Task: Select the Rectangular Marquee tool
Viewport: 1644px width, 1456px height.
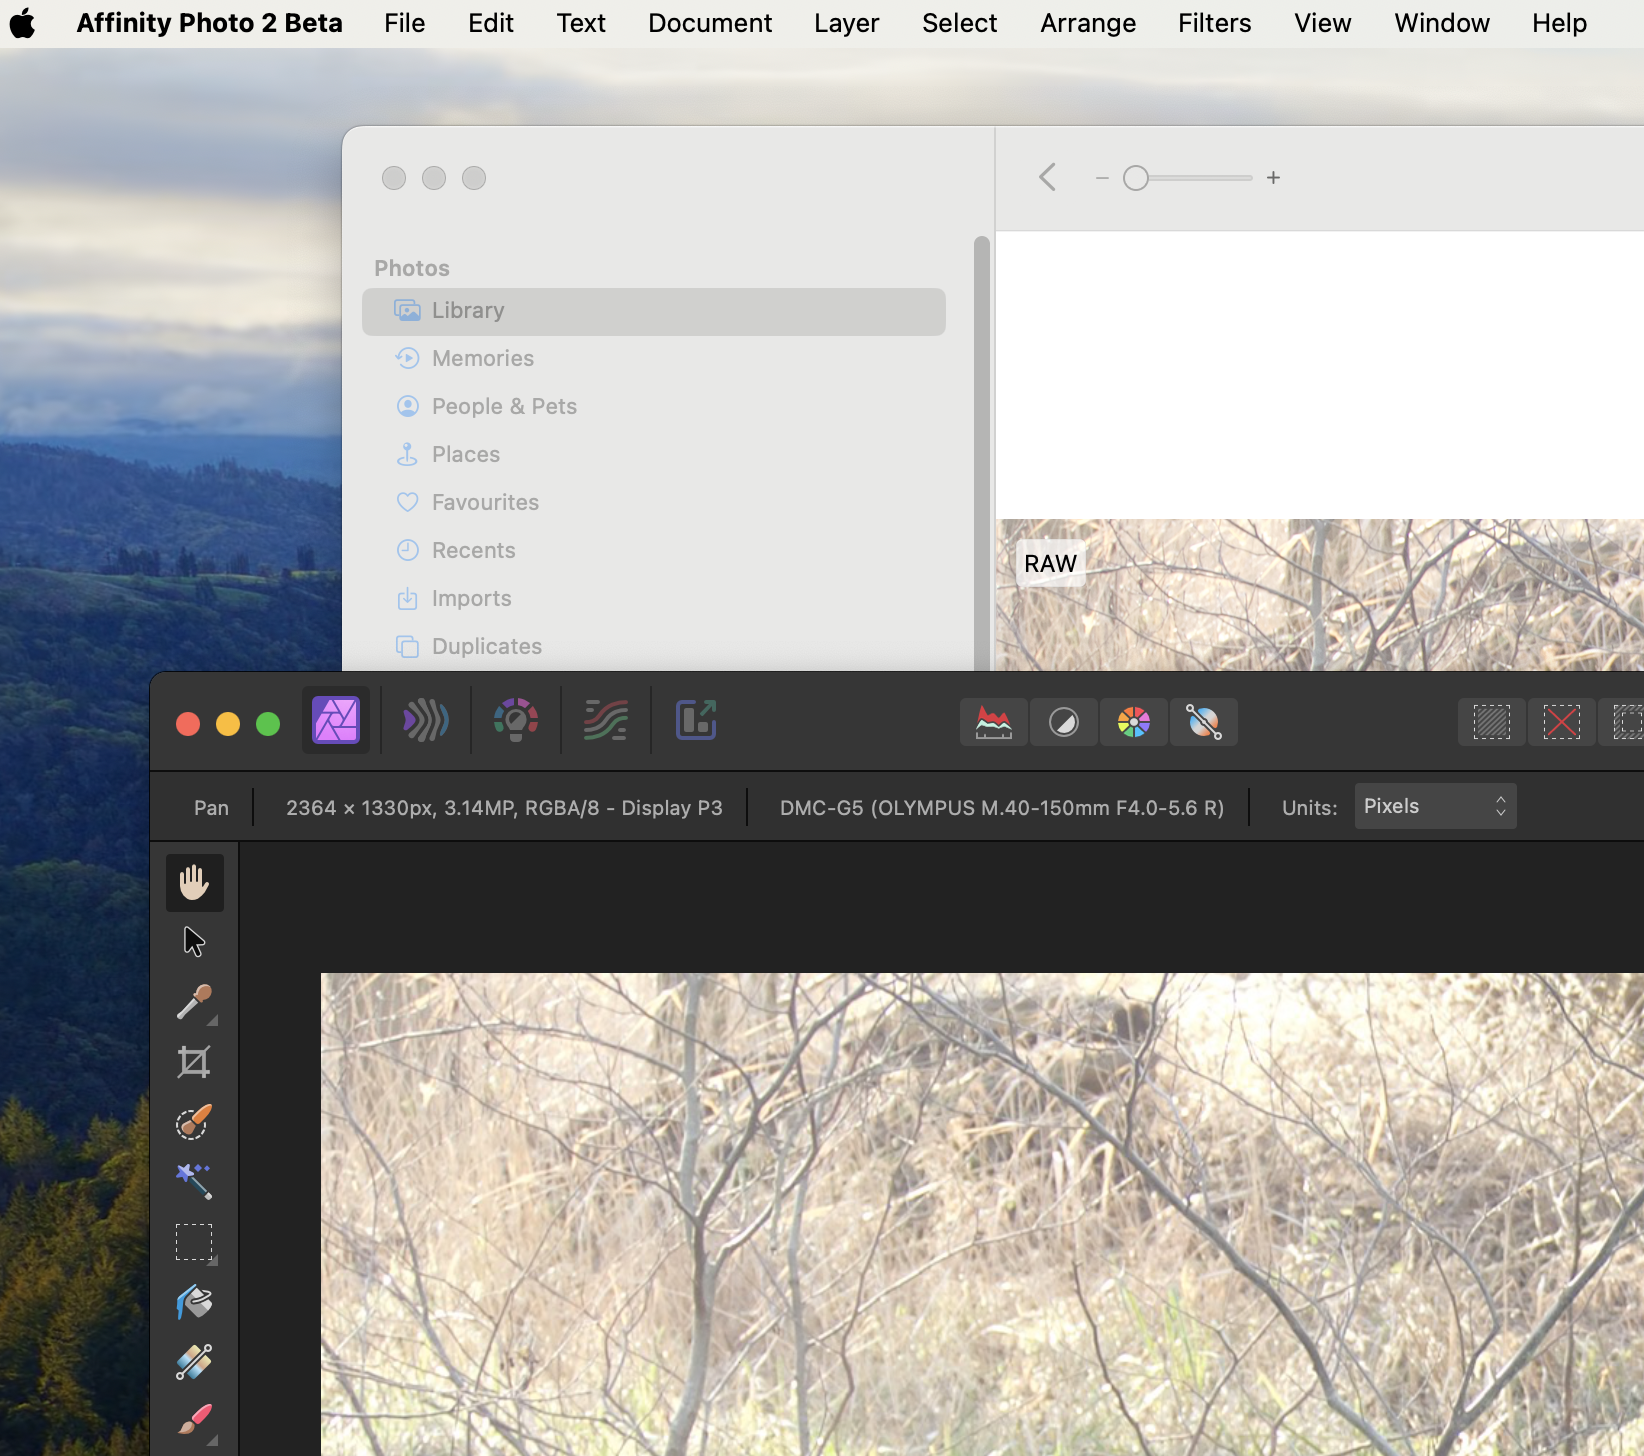Action: 194,1242
